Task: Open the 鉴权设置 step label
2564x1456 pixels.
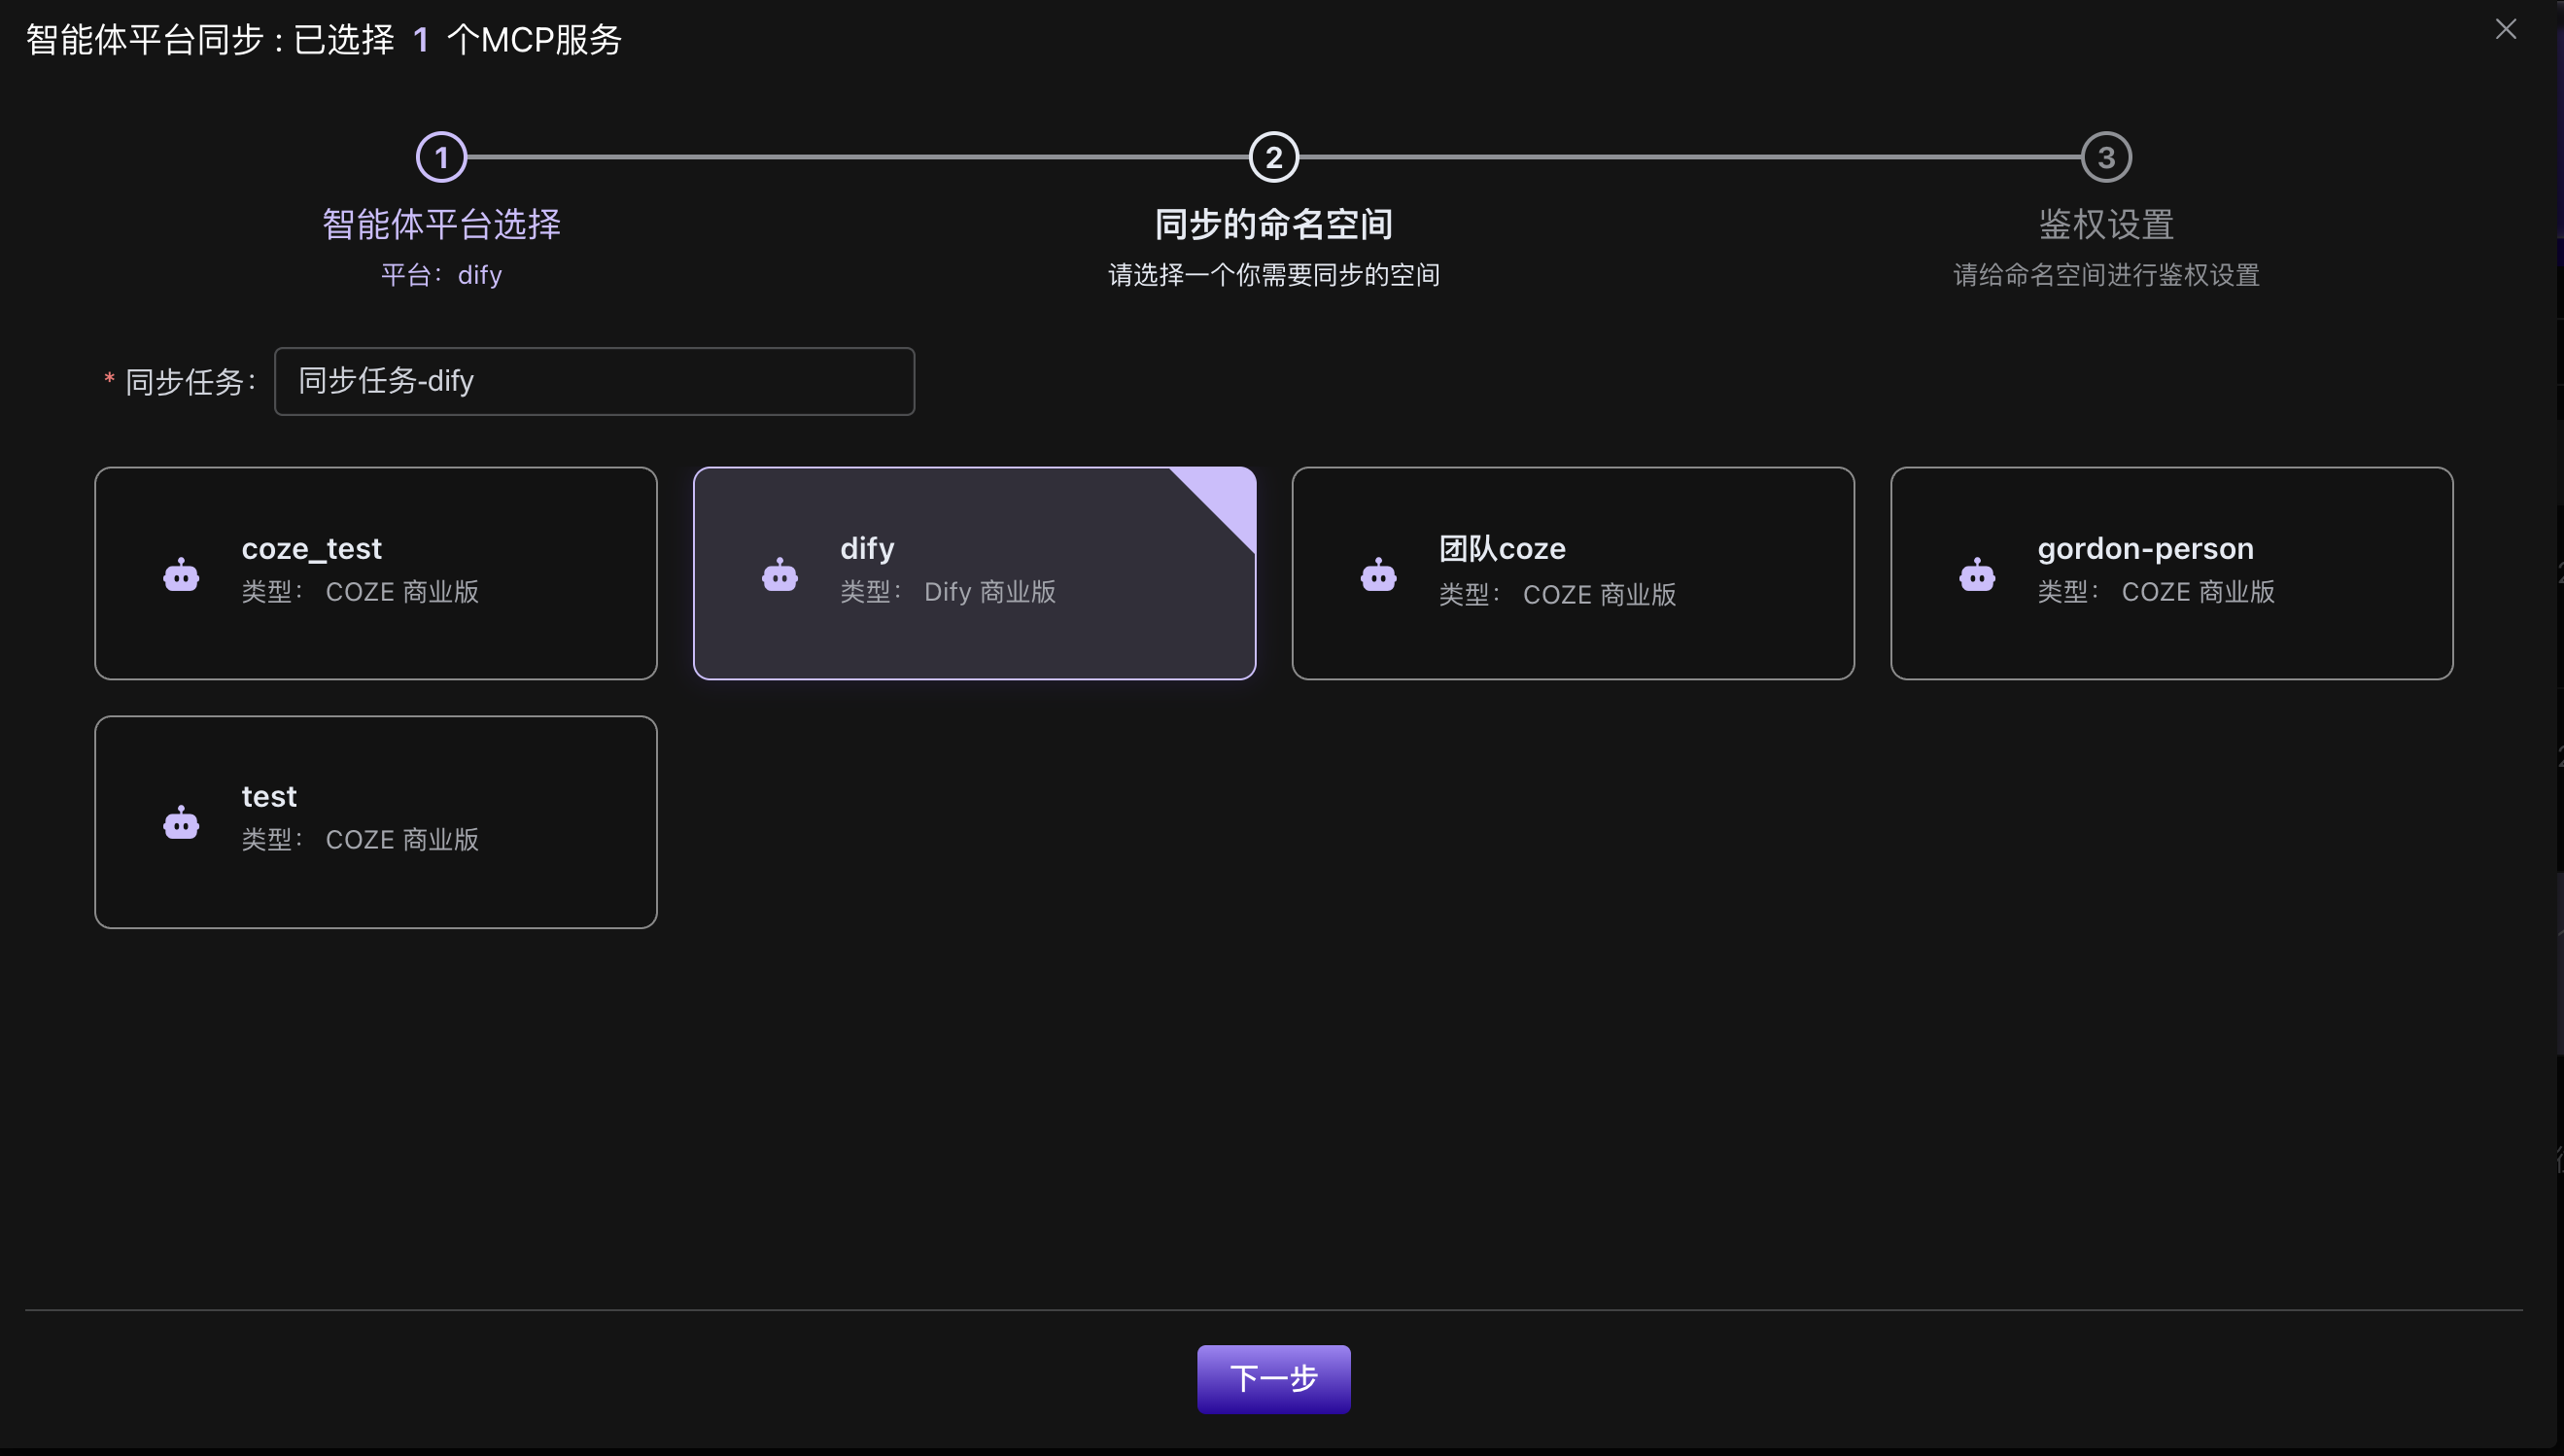Action: 2105,224
